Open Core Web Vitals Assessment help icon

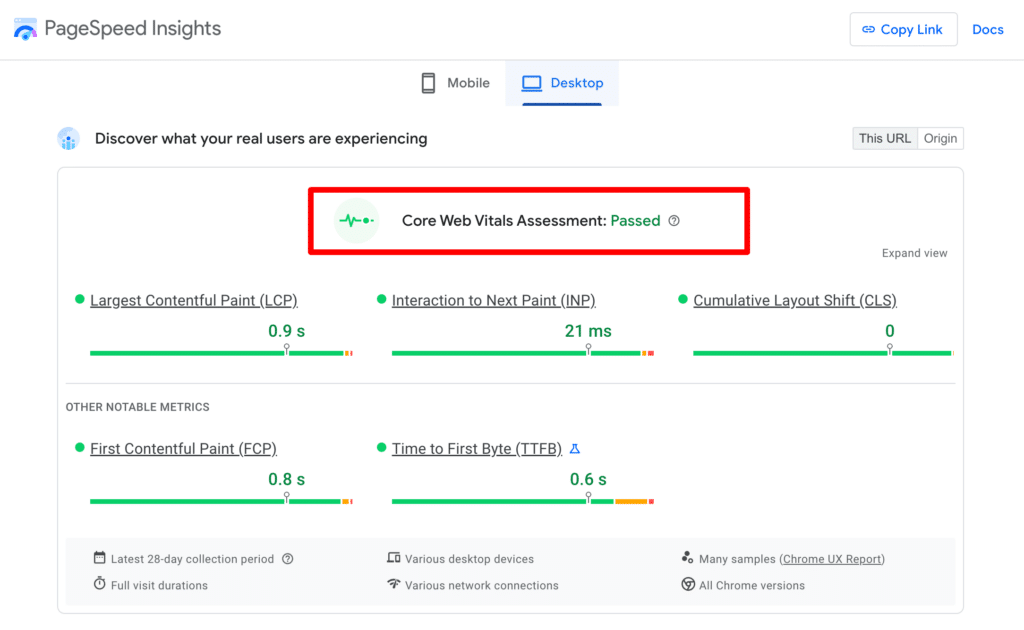coord(674,221)
